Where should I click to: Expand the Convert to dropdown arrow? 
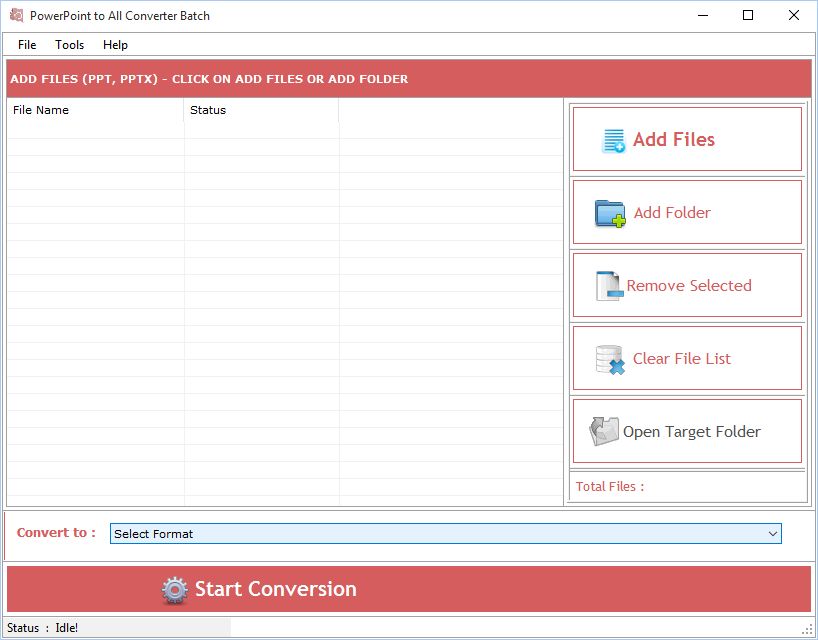click(773, 534)
